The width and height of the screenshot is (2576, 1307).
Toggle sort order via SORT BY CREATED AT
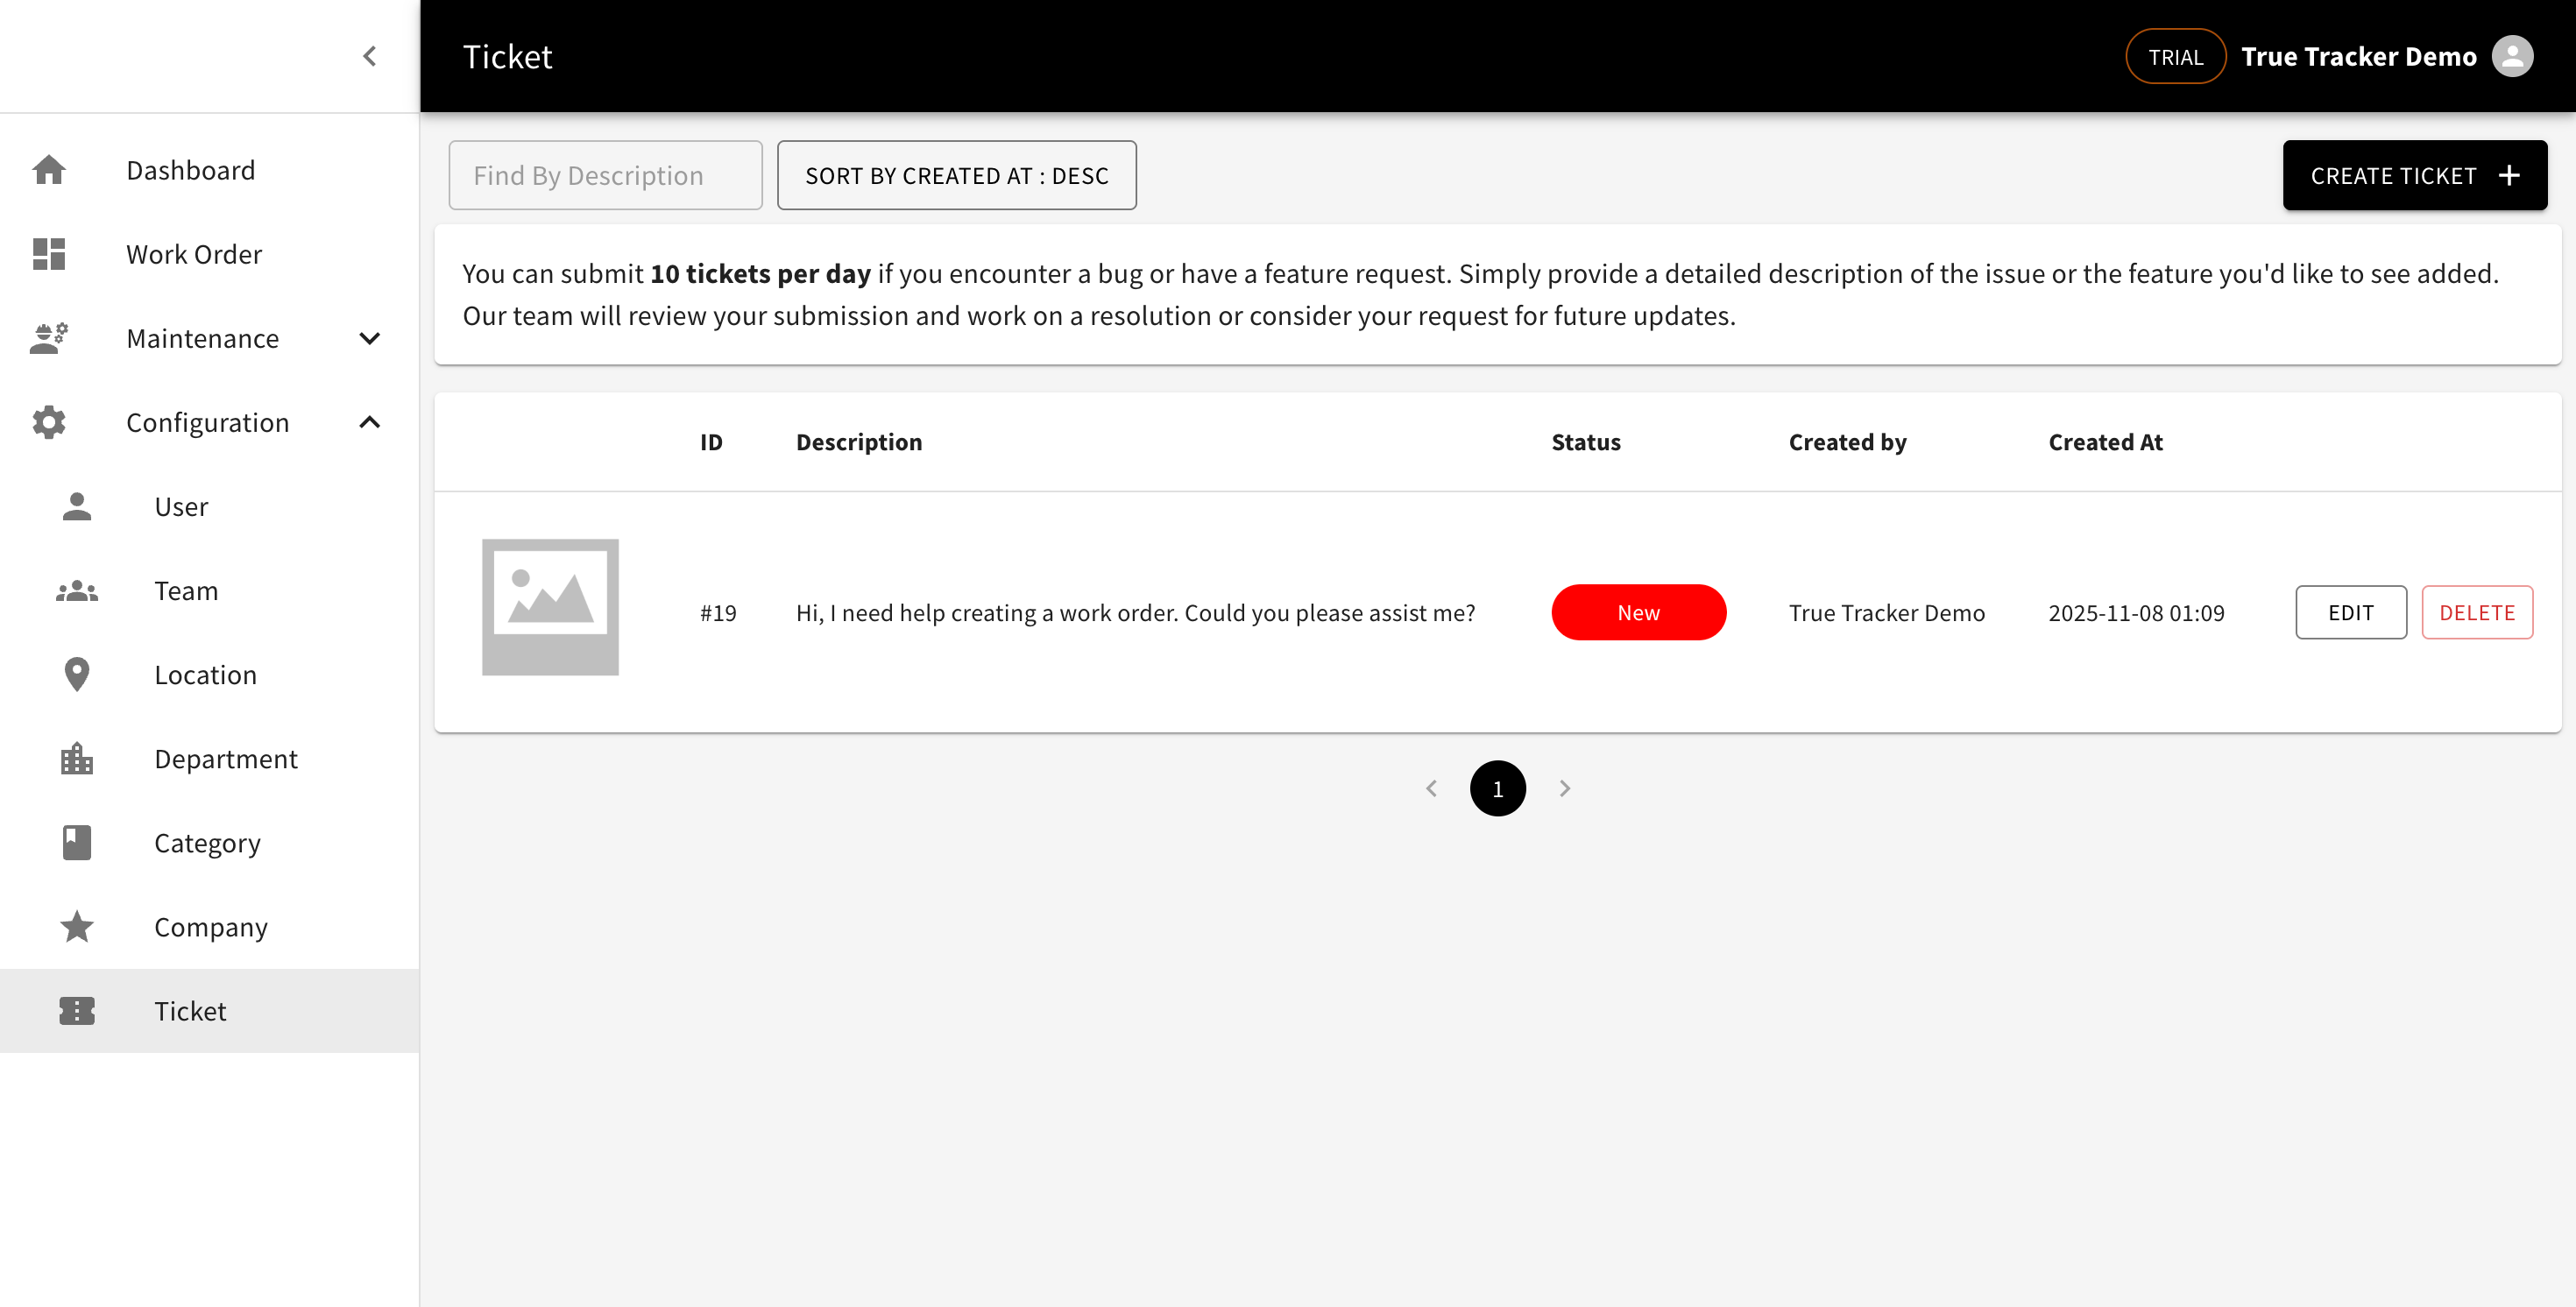(x=956, y=175)
